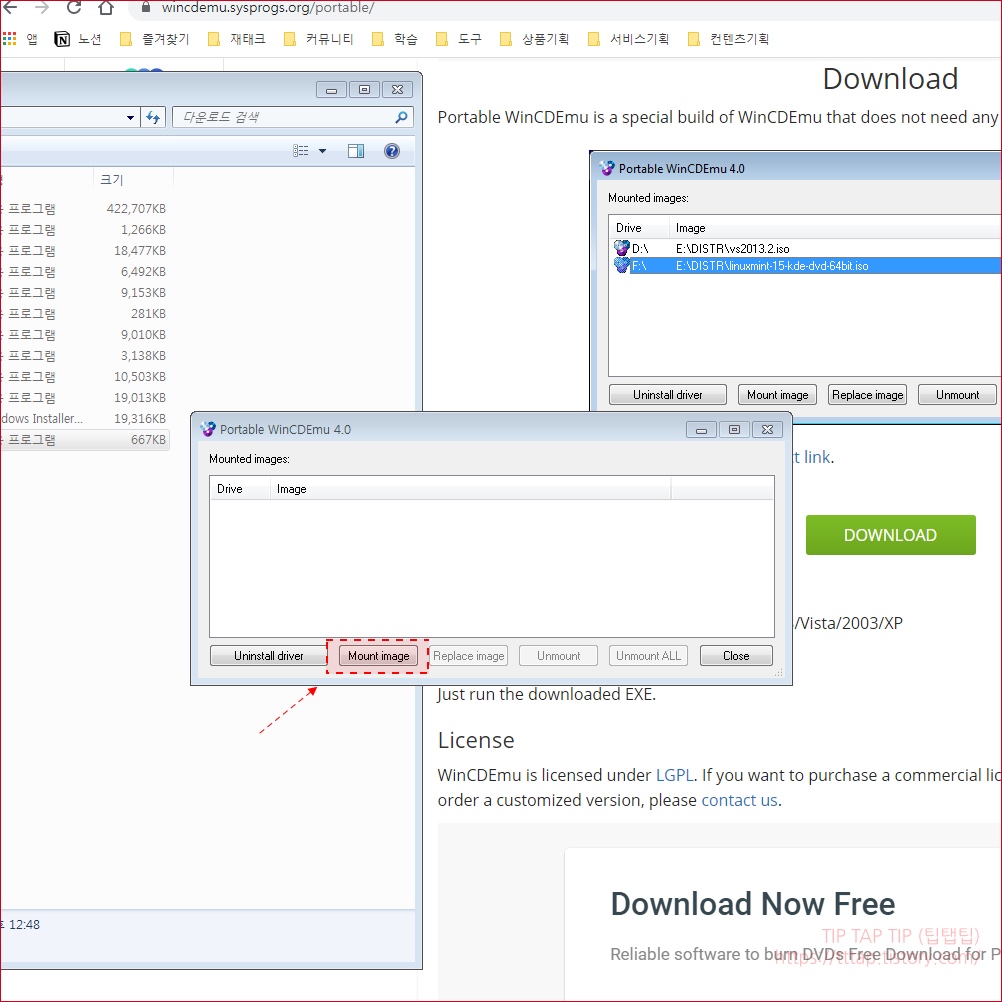Viewport: 1002px width, 1002px height.
Task: Click Image column header in front window
Action: pyautogui.click(x=470, y=489)
